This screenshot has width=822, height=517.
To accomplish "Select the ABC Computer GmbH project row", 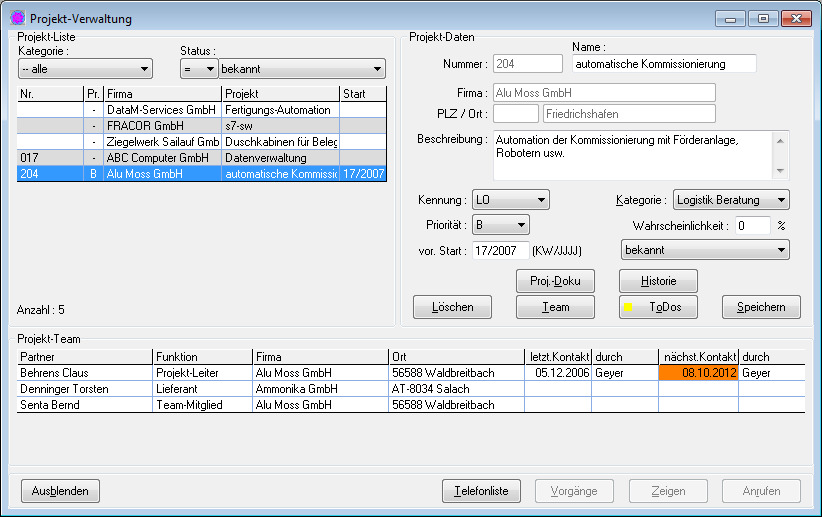I will tap(160, 157).
